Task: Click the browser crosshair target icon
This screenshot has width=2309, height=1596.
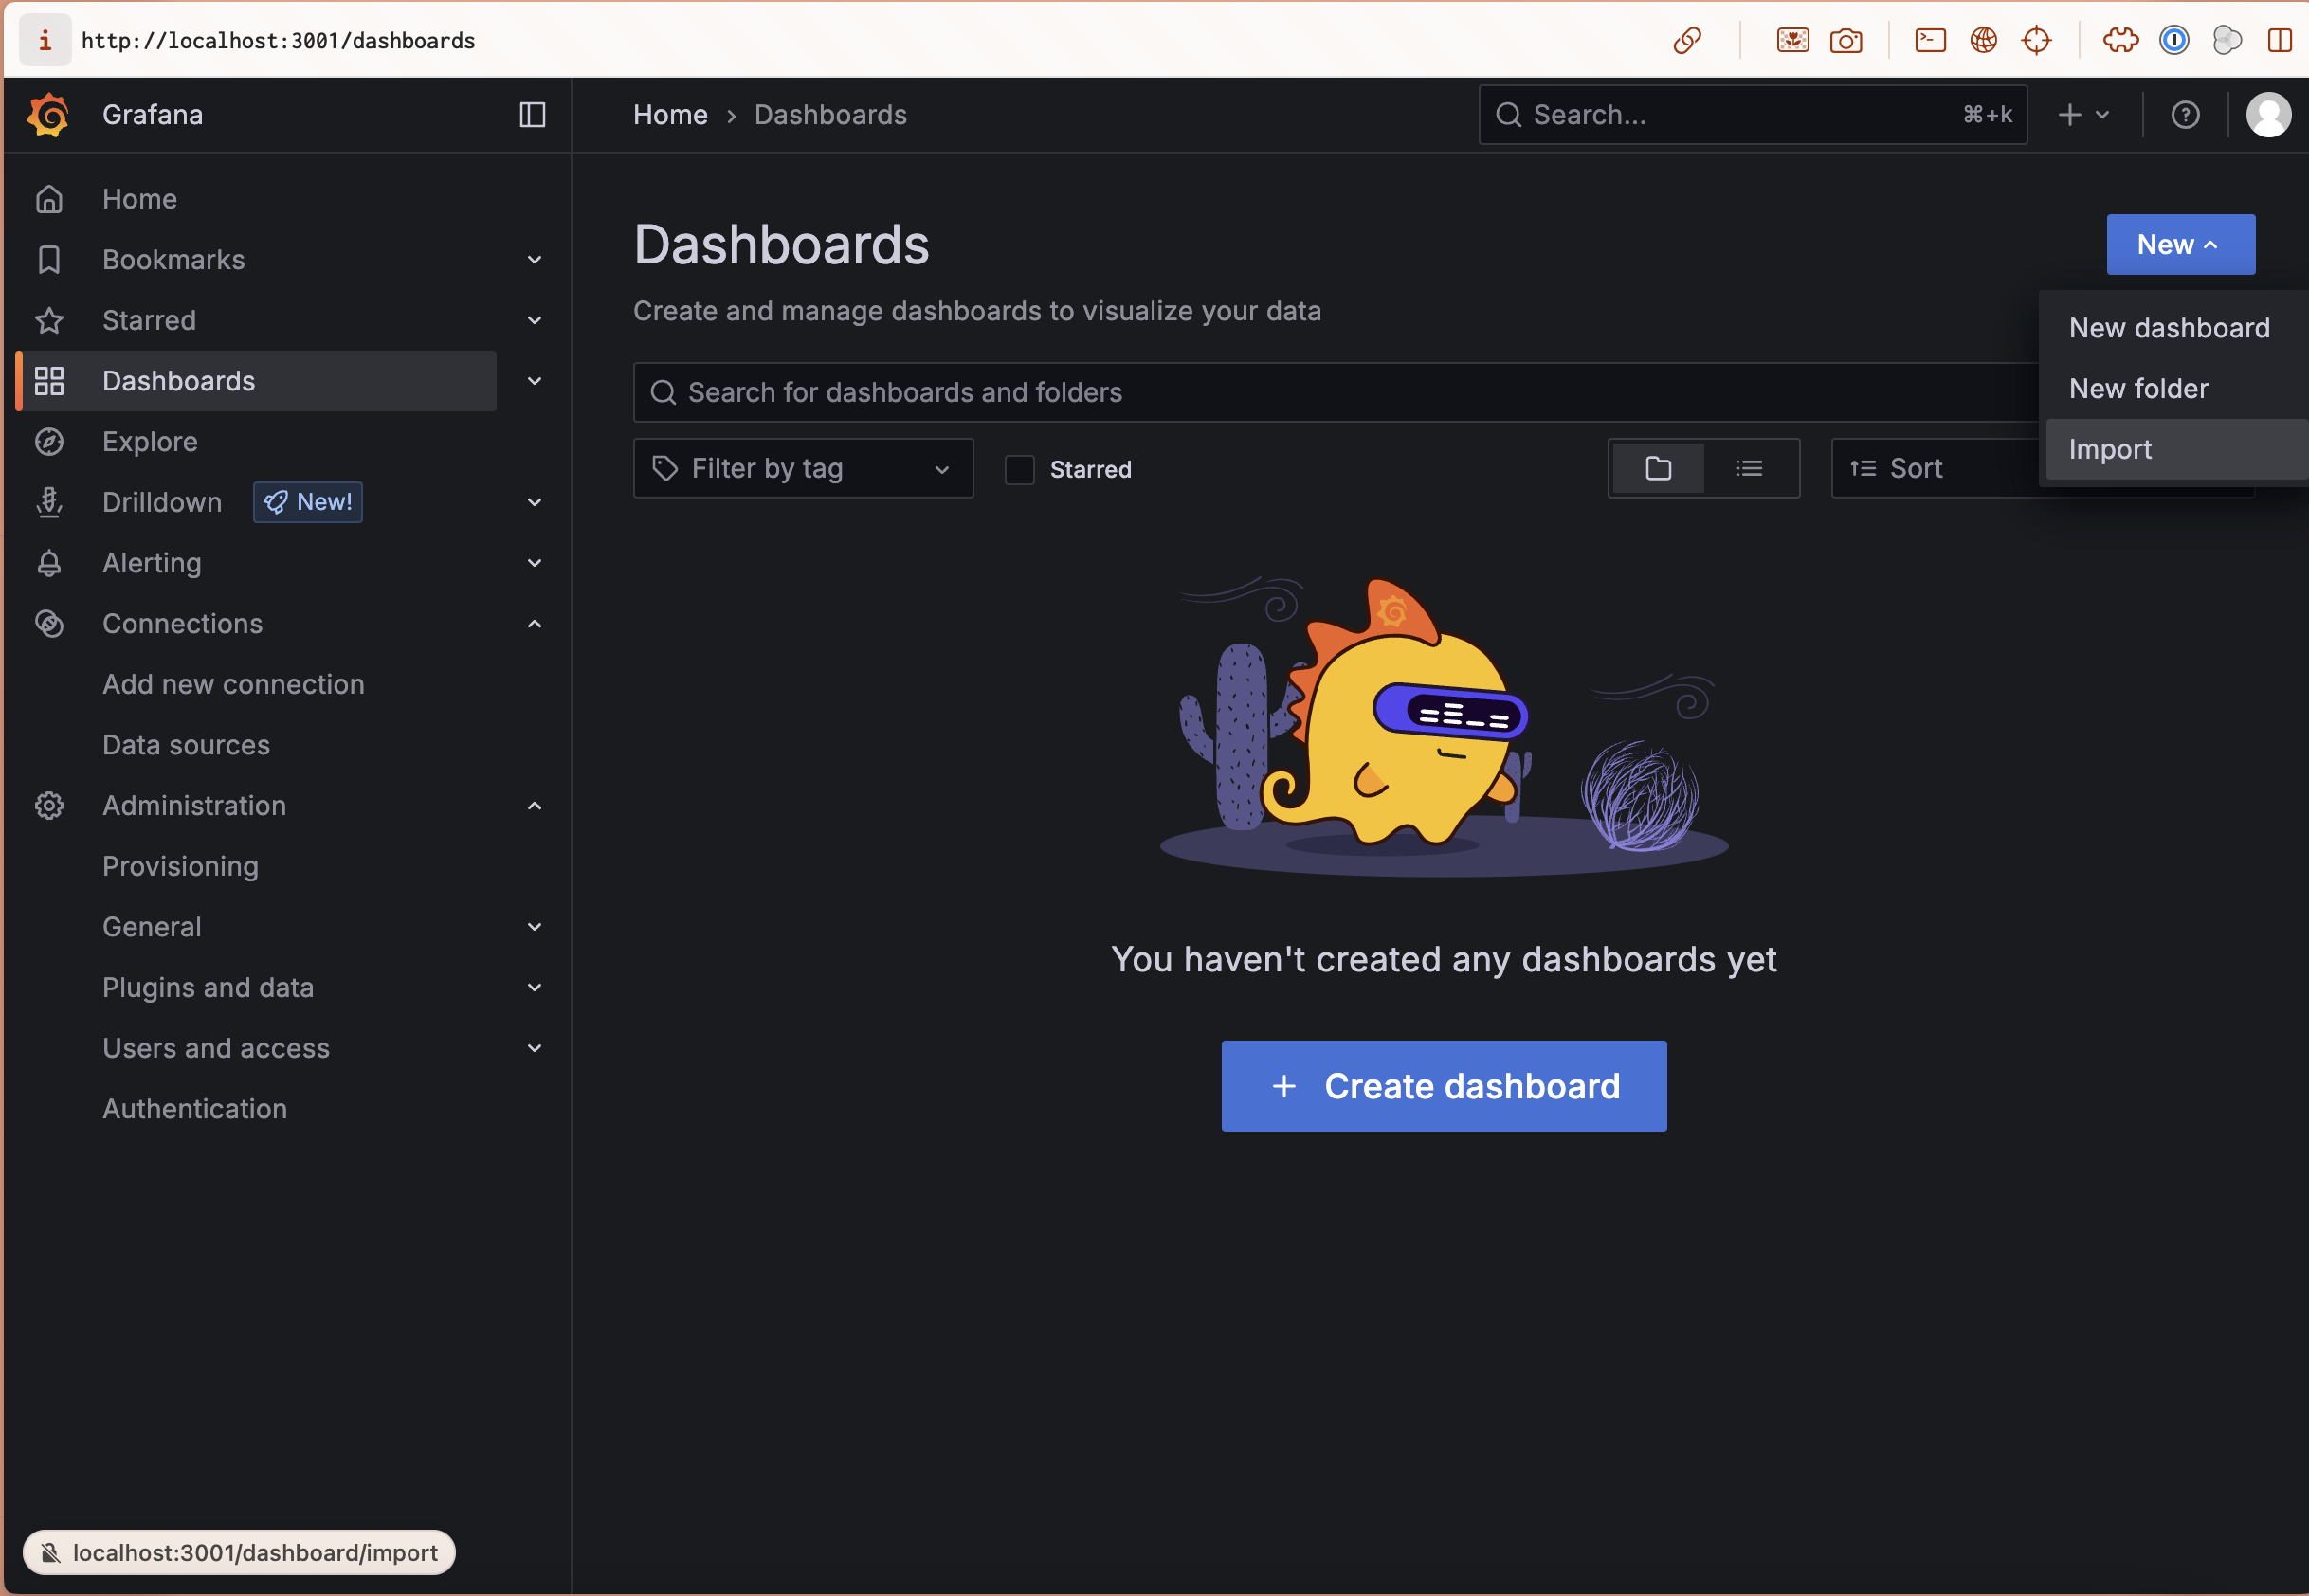Action: [2036, 40]
